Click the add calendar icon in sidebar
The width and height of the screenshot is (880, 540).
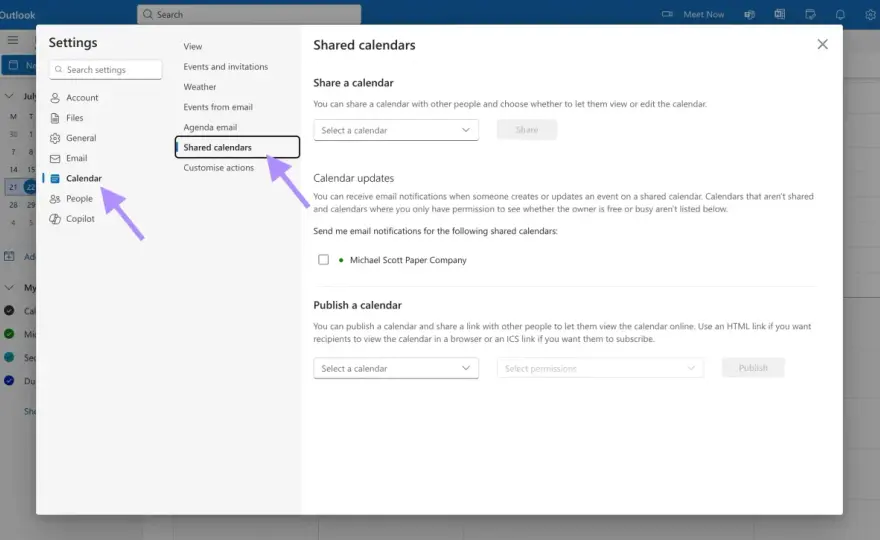(x=9, y=257)
